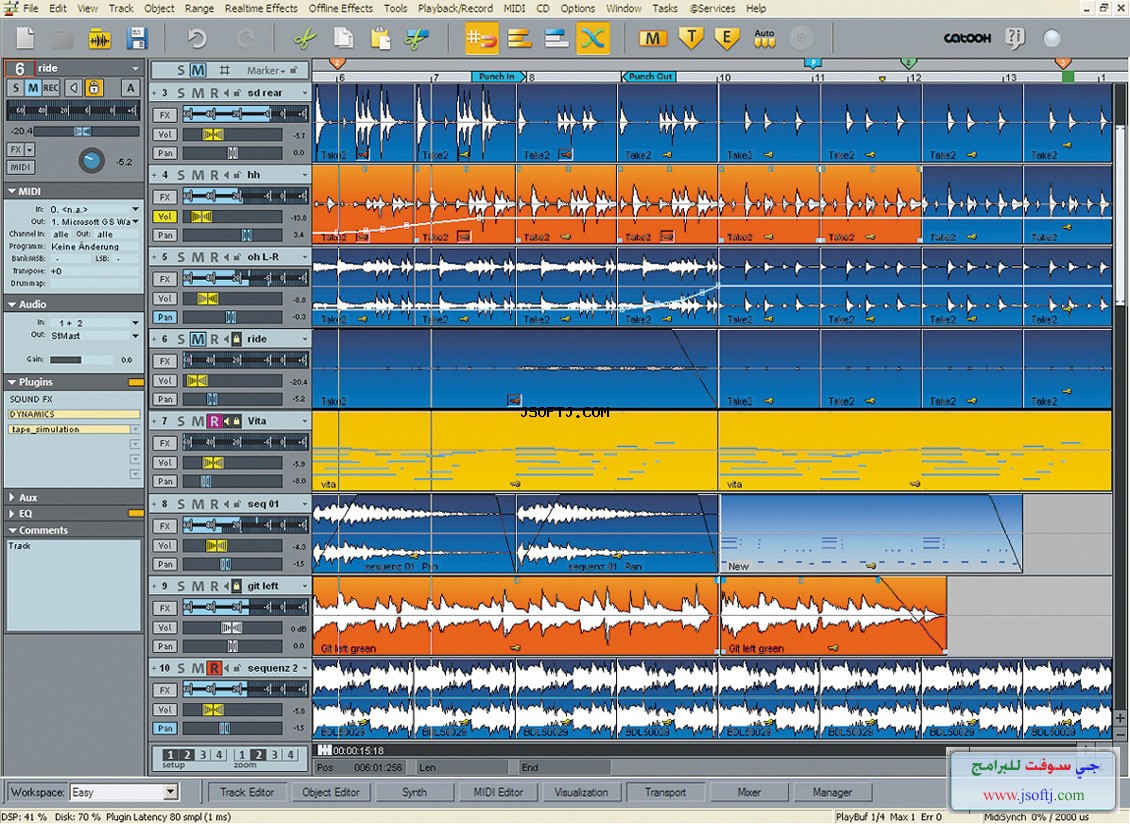Screen dimensions: 1130x824
Task: Open the Manager panel
Action: [832, 792]
